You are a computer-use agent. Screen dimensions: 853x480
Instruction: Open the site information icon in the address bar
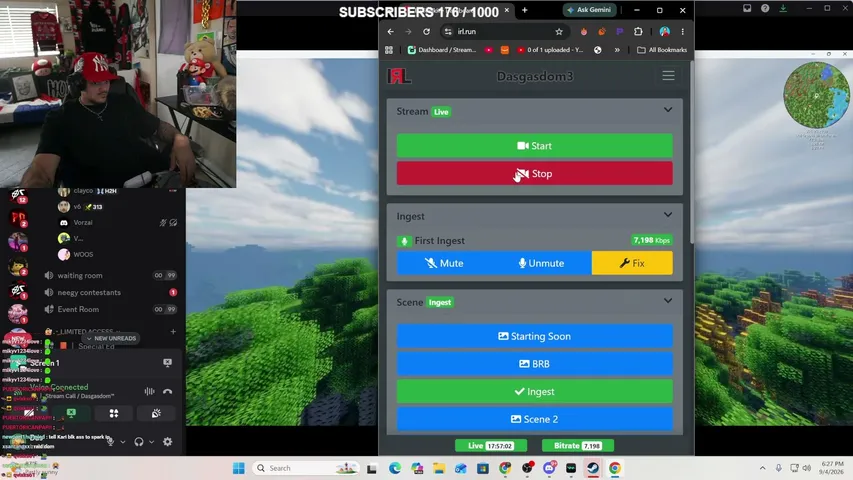(448, 32)
